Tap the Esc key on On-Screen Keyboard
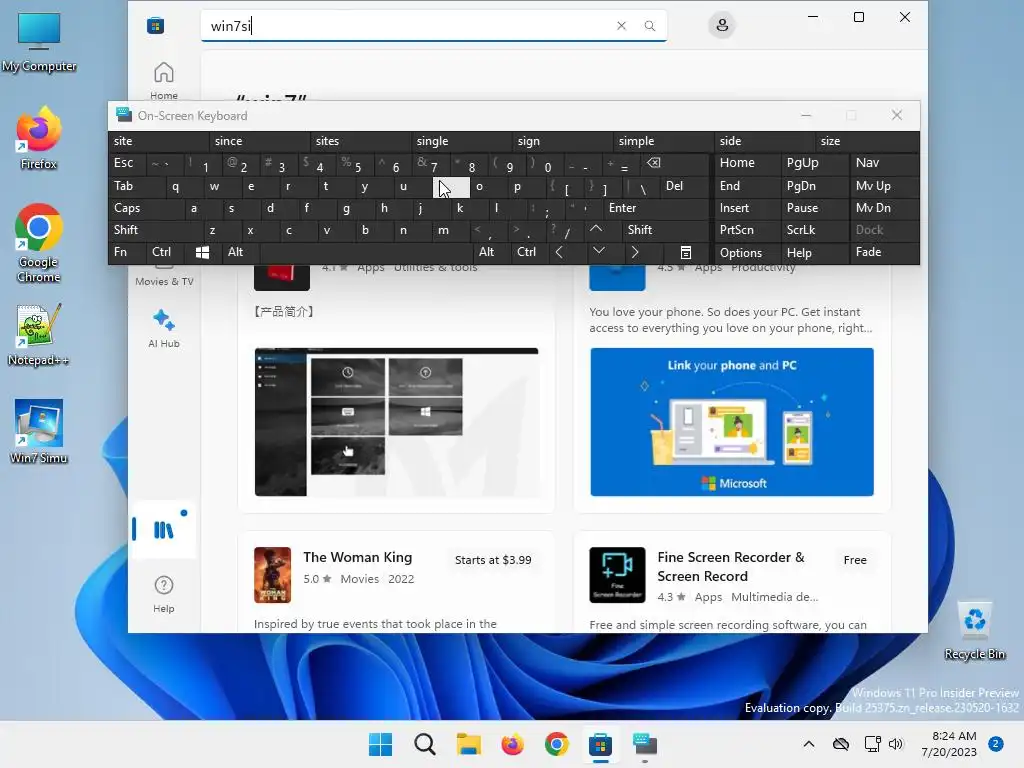 click(x=127, y=163)
